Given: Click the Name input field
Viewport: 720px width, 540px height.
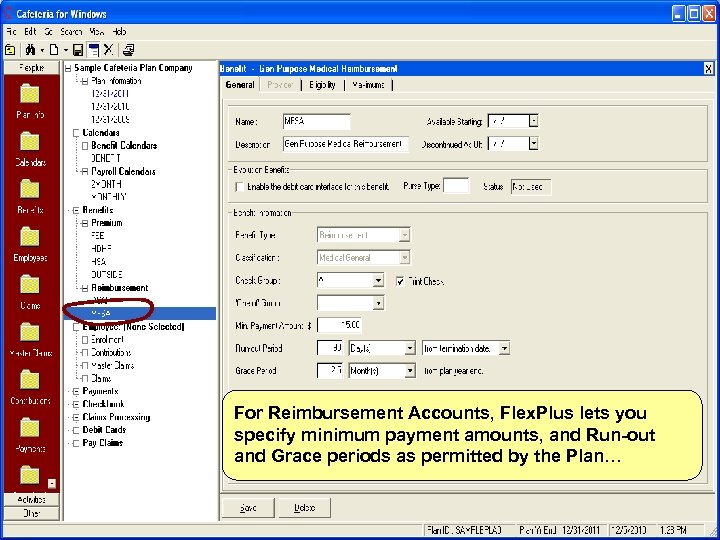Looking at the screenshot, I should click(x=316, y=121).
